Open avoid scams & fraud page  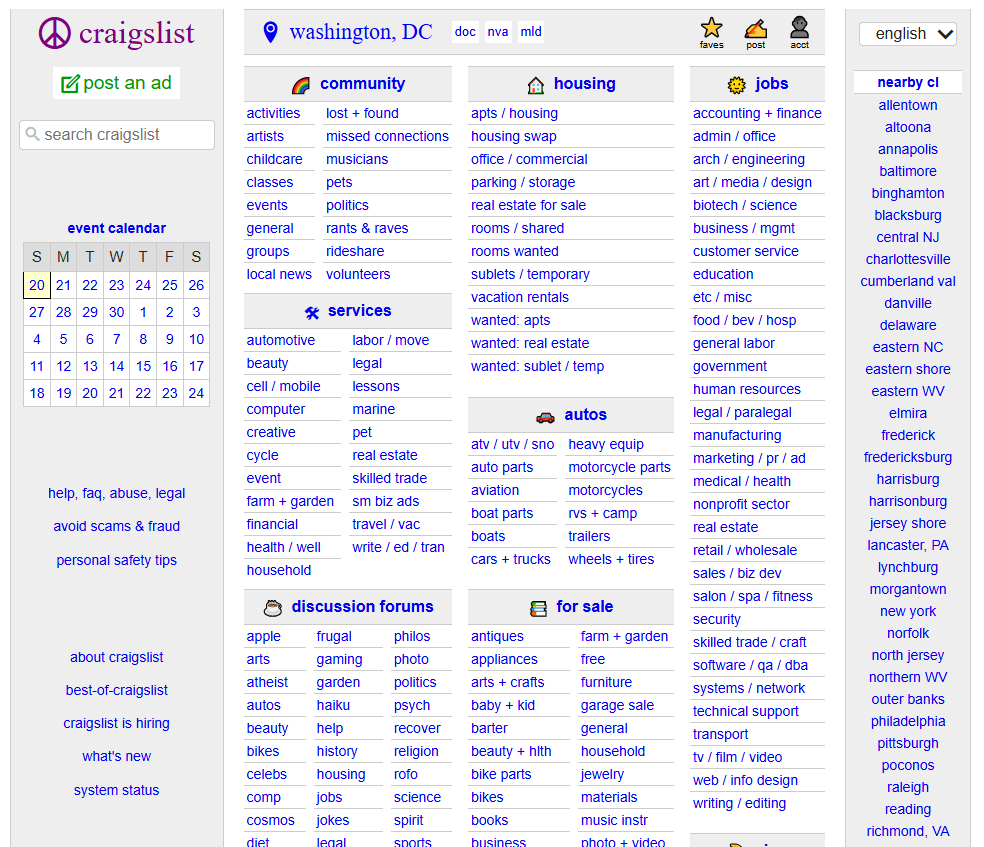click(117, 526)
